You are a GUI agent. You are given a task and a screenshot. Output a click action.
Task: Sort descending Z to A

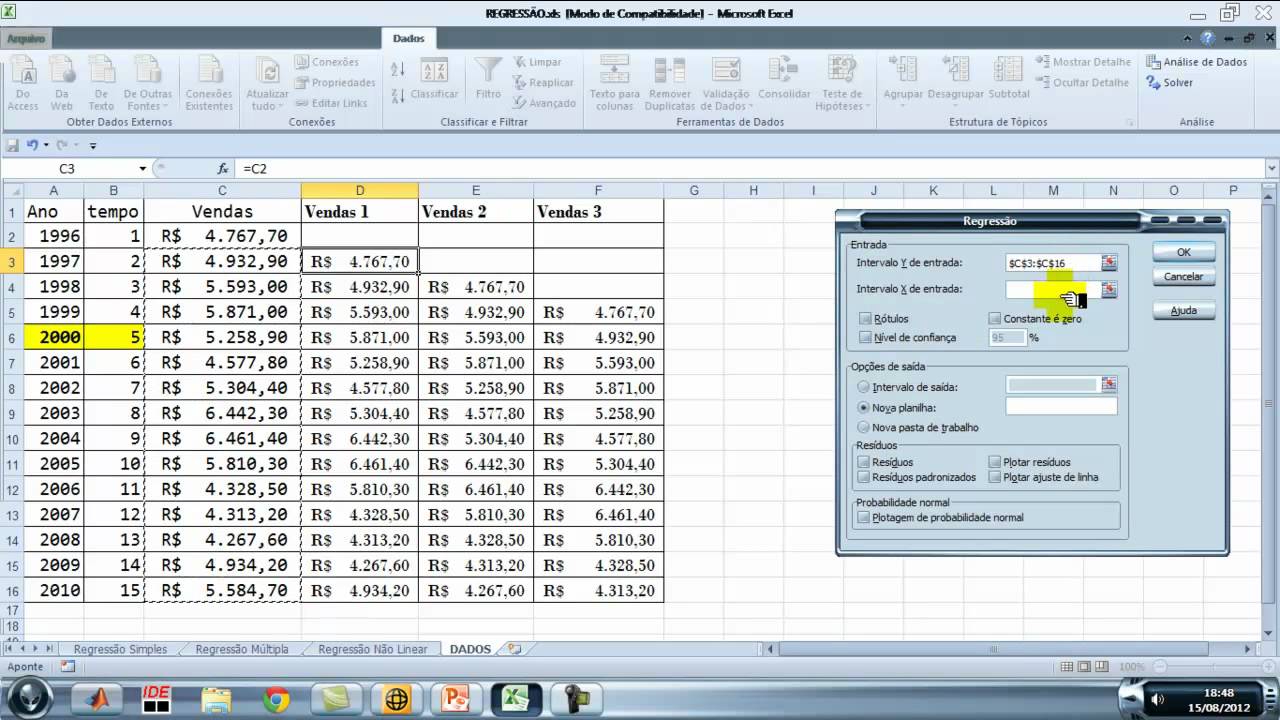point(398,95)
